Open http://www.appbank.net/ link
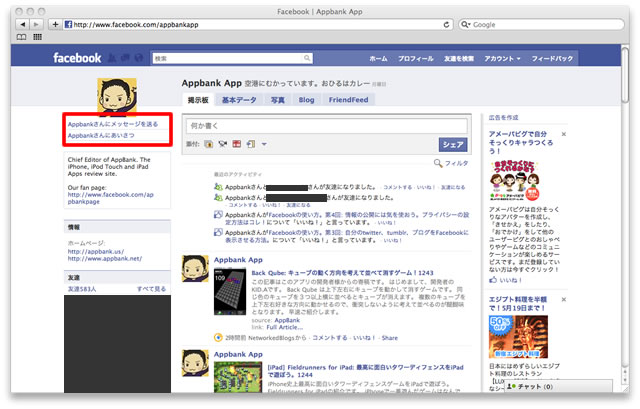The width and height of the screenshot is (640, 409). [x=104, y=259]
